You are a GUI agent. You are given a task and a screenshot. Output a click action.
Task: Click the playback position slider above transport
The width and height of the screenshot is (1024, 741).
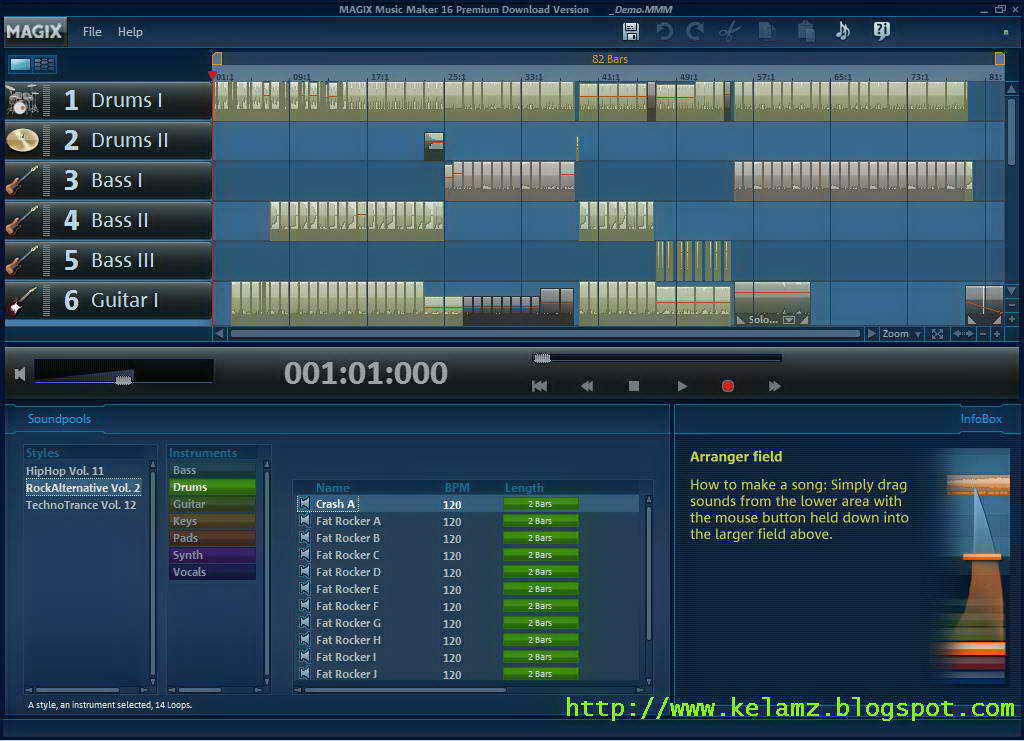[x=656, y=358]
